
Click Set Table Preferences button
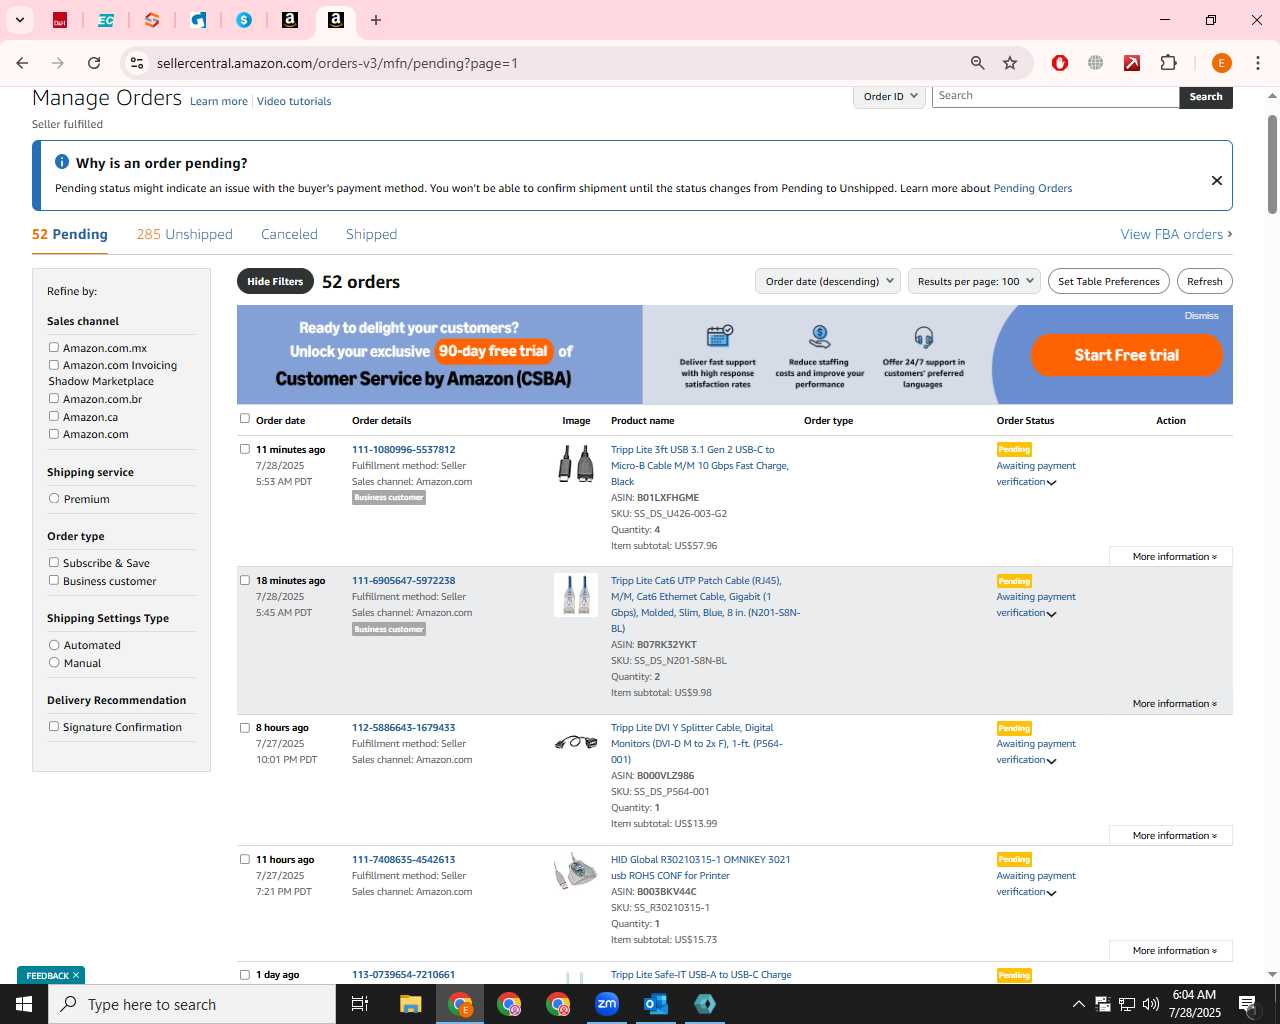coord(1109,281)
